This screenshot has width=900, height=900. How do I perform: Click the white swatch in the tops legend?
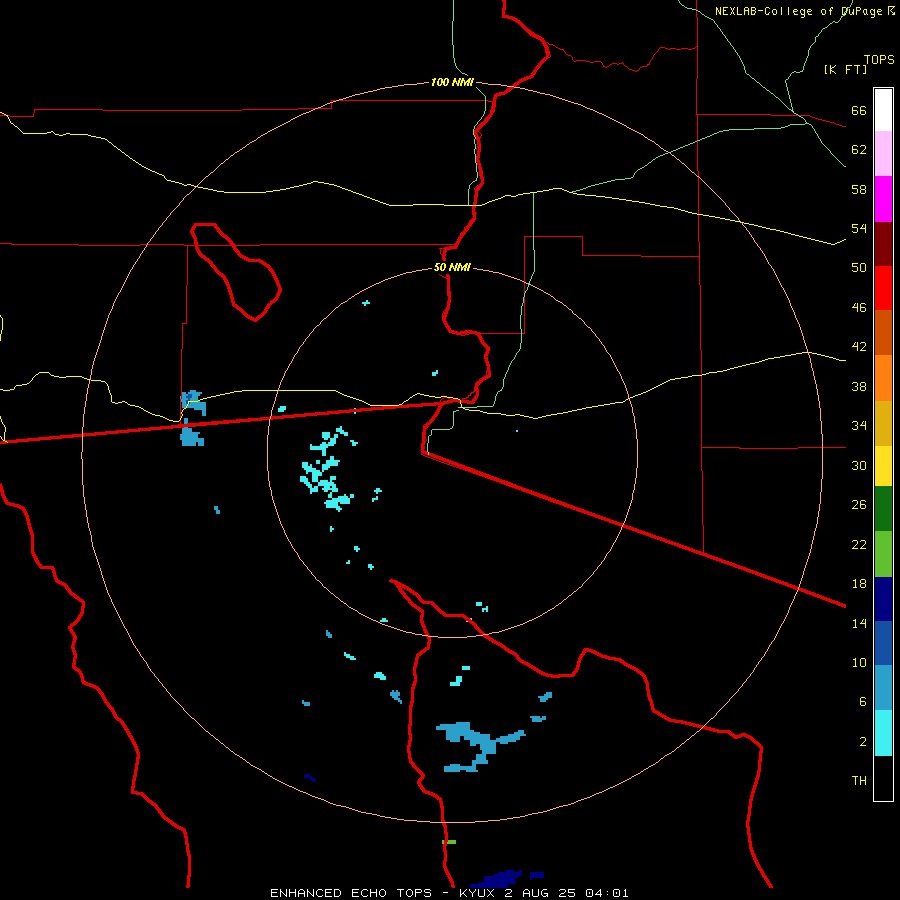883,110
